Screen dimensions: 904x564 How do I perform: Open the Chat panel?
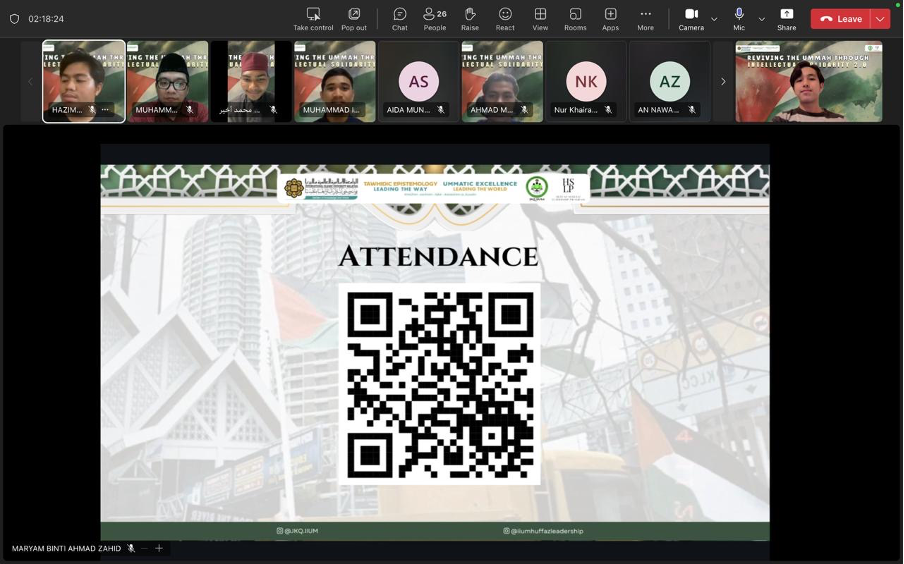pyautogui.click(x=399, y=18)
